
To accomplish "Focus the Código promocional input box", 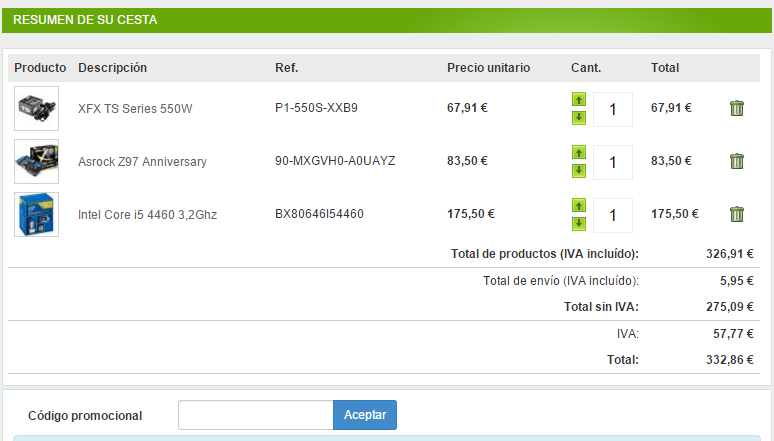I will [256, 415].
